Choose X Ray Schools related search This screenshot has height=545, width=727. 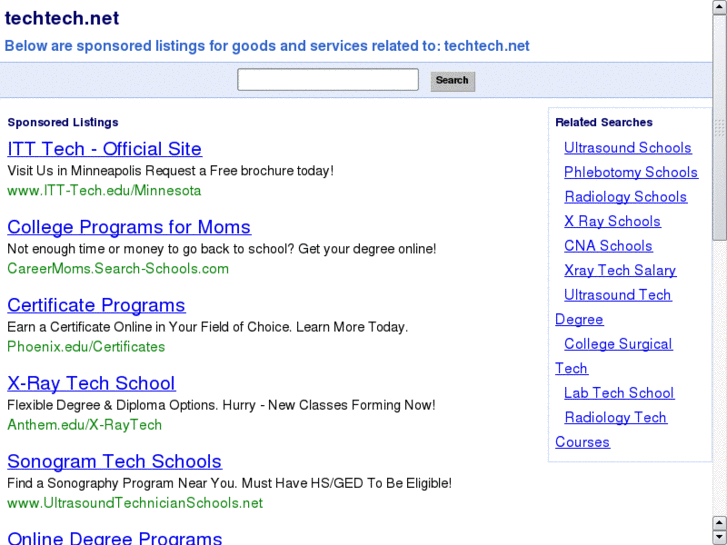tap(612, 221)
